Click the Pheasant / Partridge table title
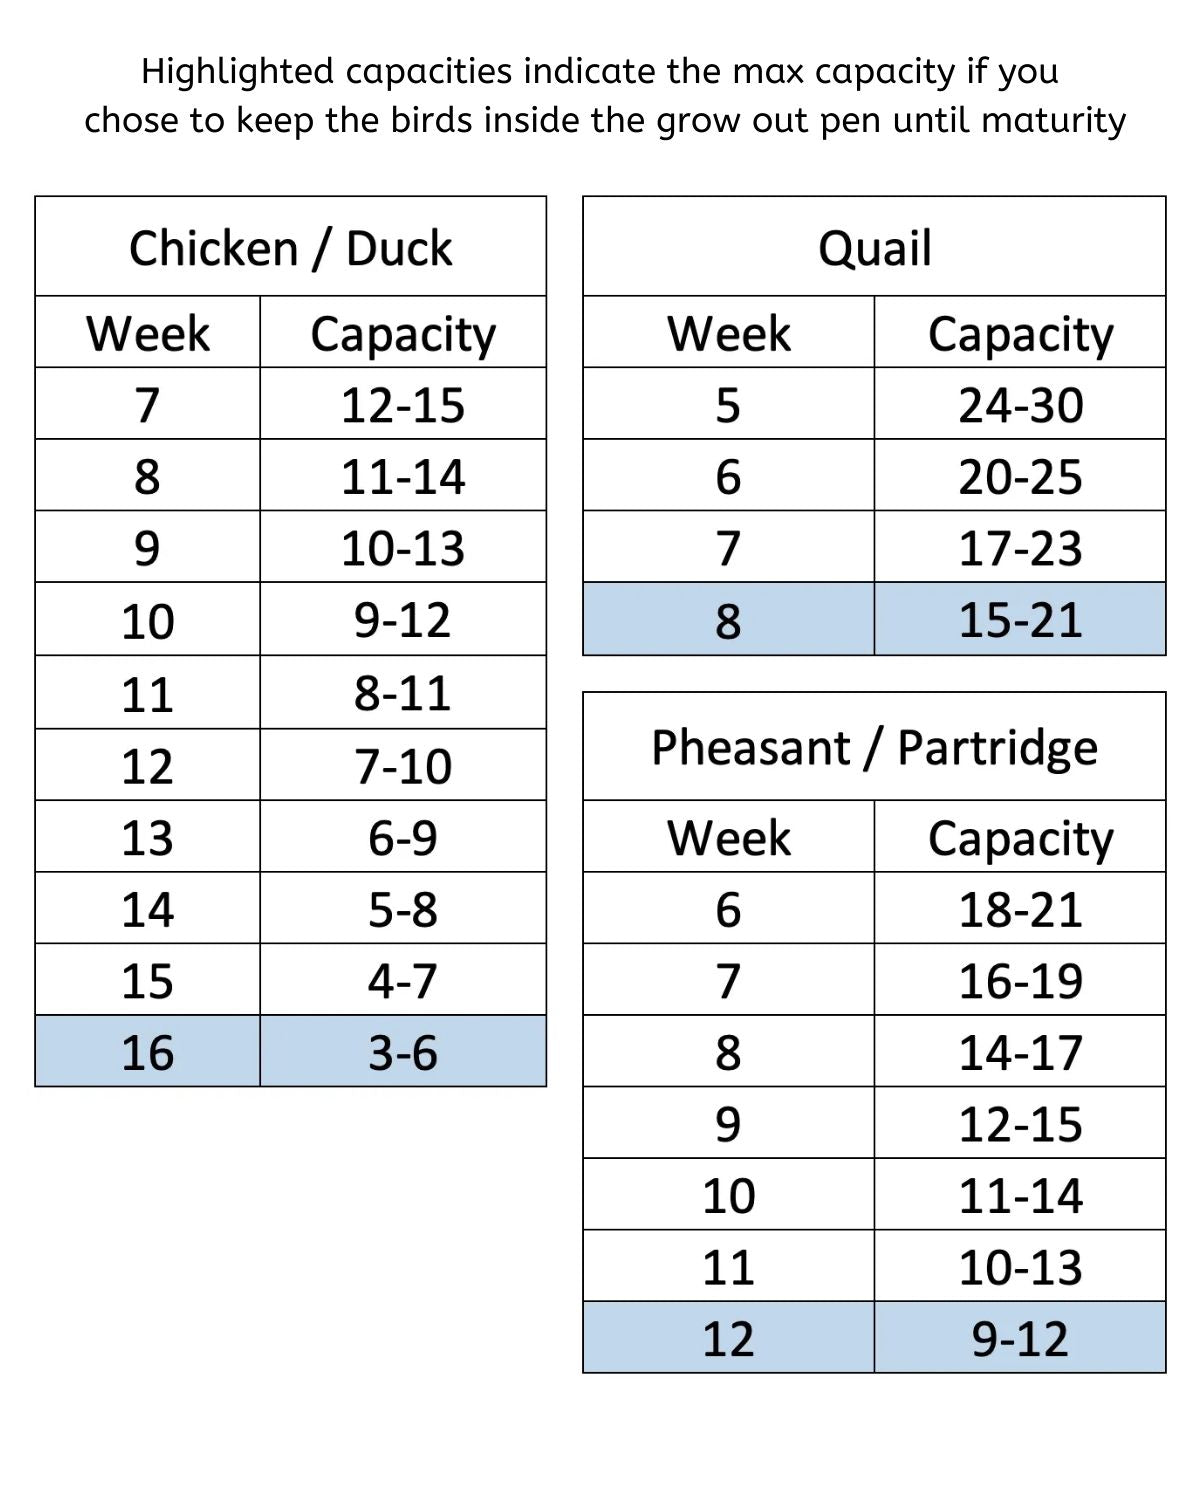 click(874, 747)
